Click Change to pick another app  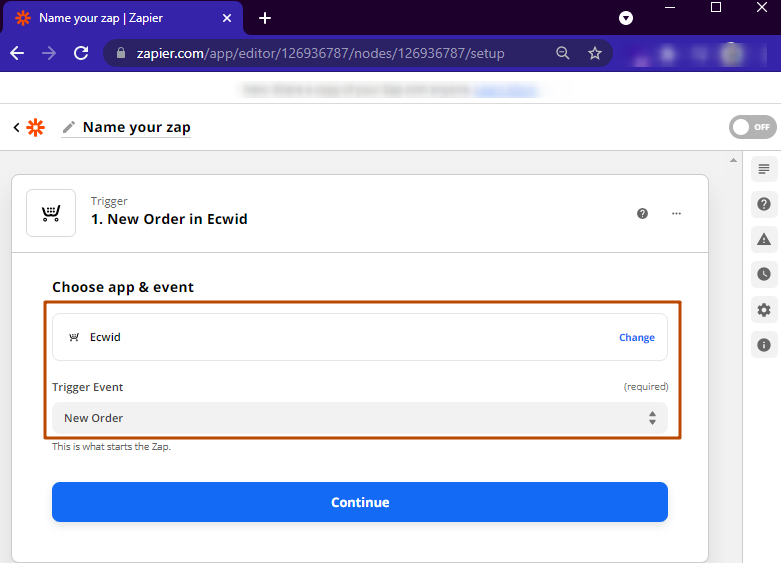pos(637,337)
